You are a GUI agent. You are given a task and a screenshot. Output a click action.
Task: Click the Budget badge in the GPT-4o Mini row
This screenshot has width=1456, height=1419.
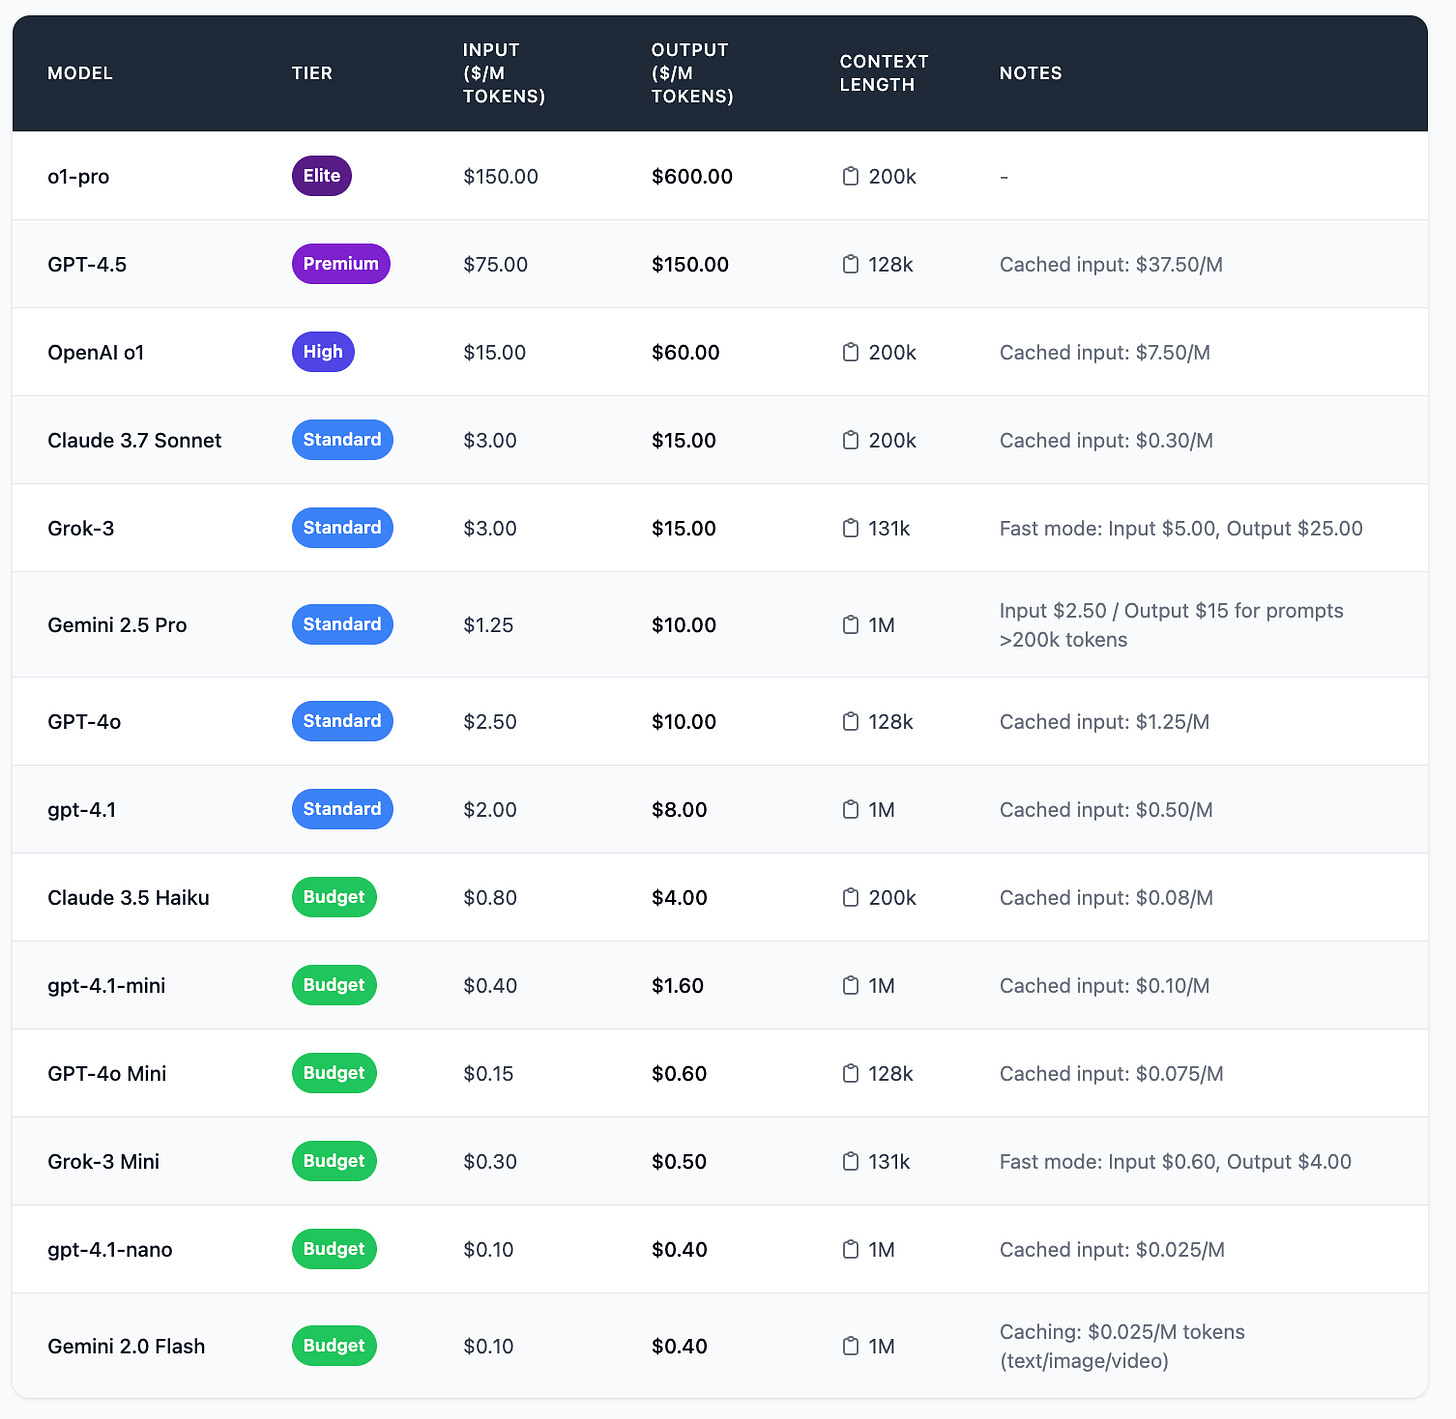[334, 1073]
